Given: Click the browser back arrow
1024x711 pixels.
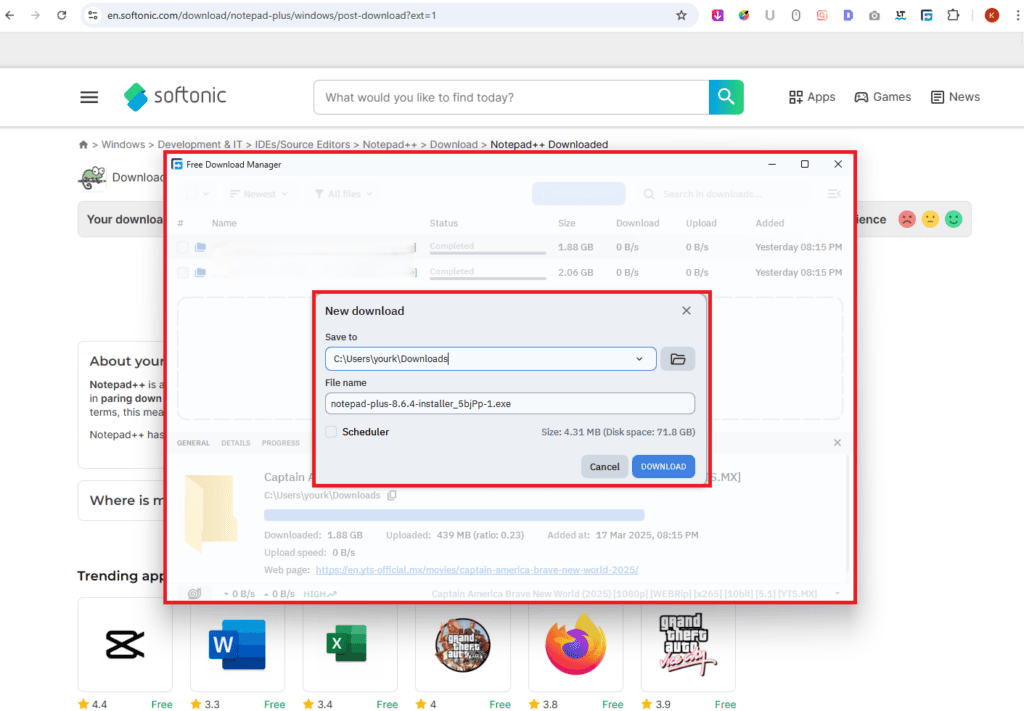Looking at the screenshot, I should tap(10, 15).
